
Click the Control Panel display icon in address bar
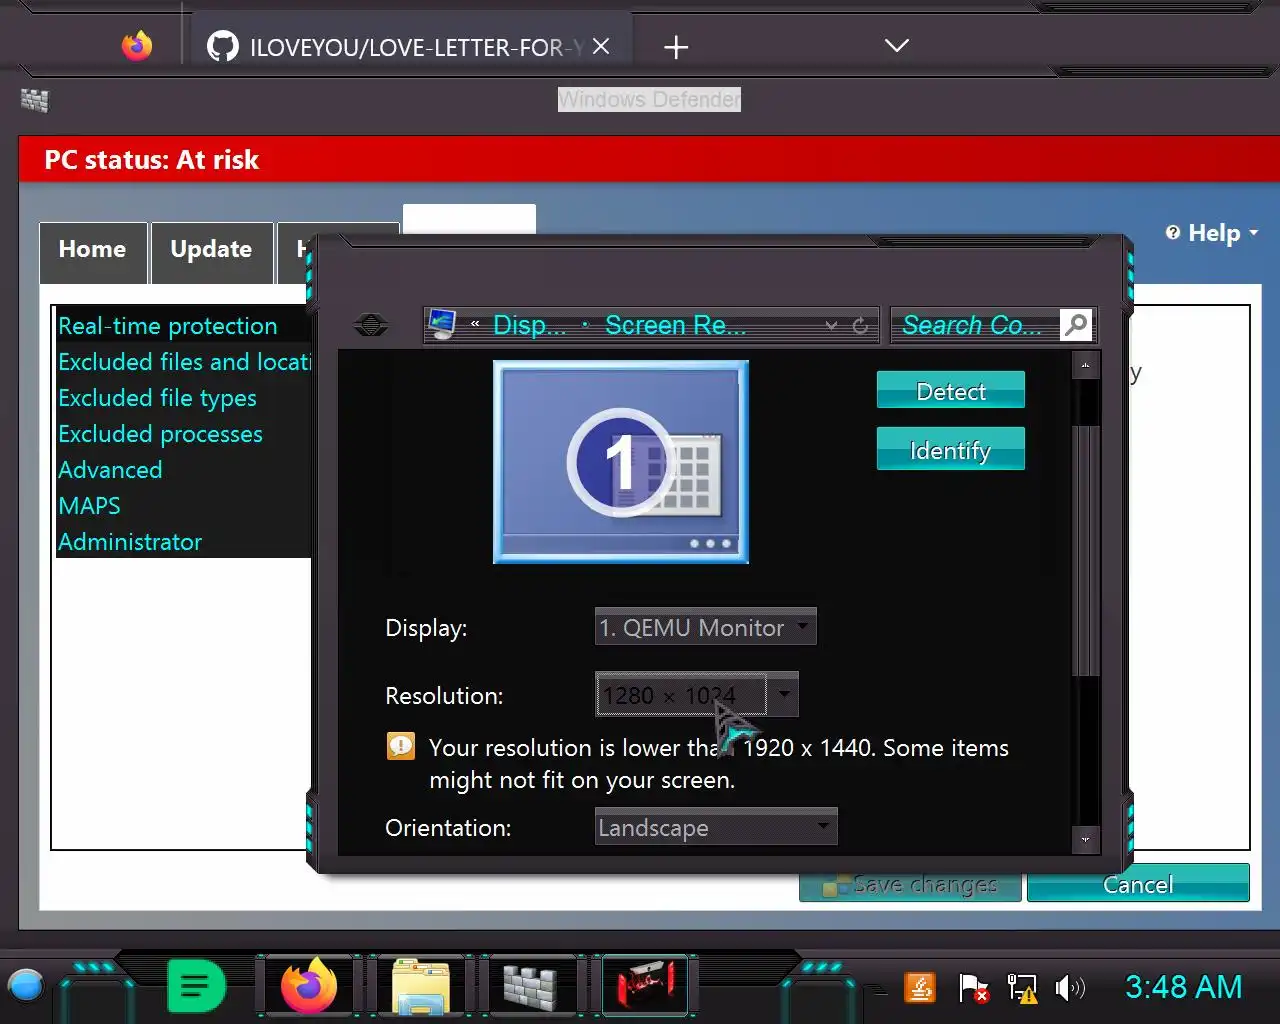pos(442,324)
